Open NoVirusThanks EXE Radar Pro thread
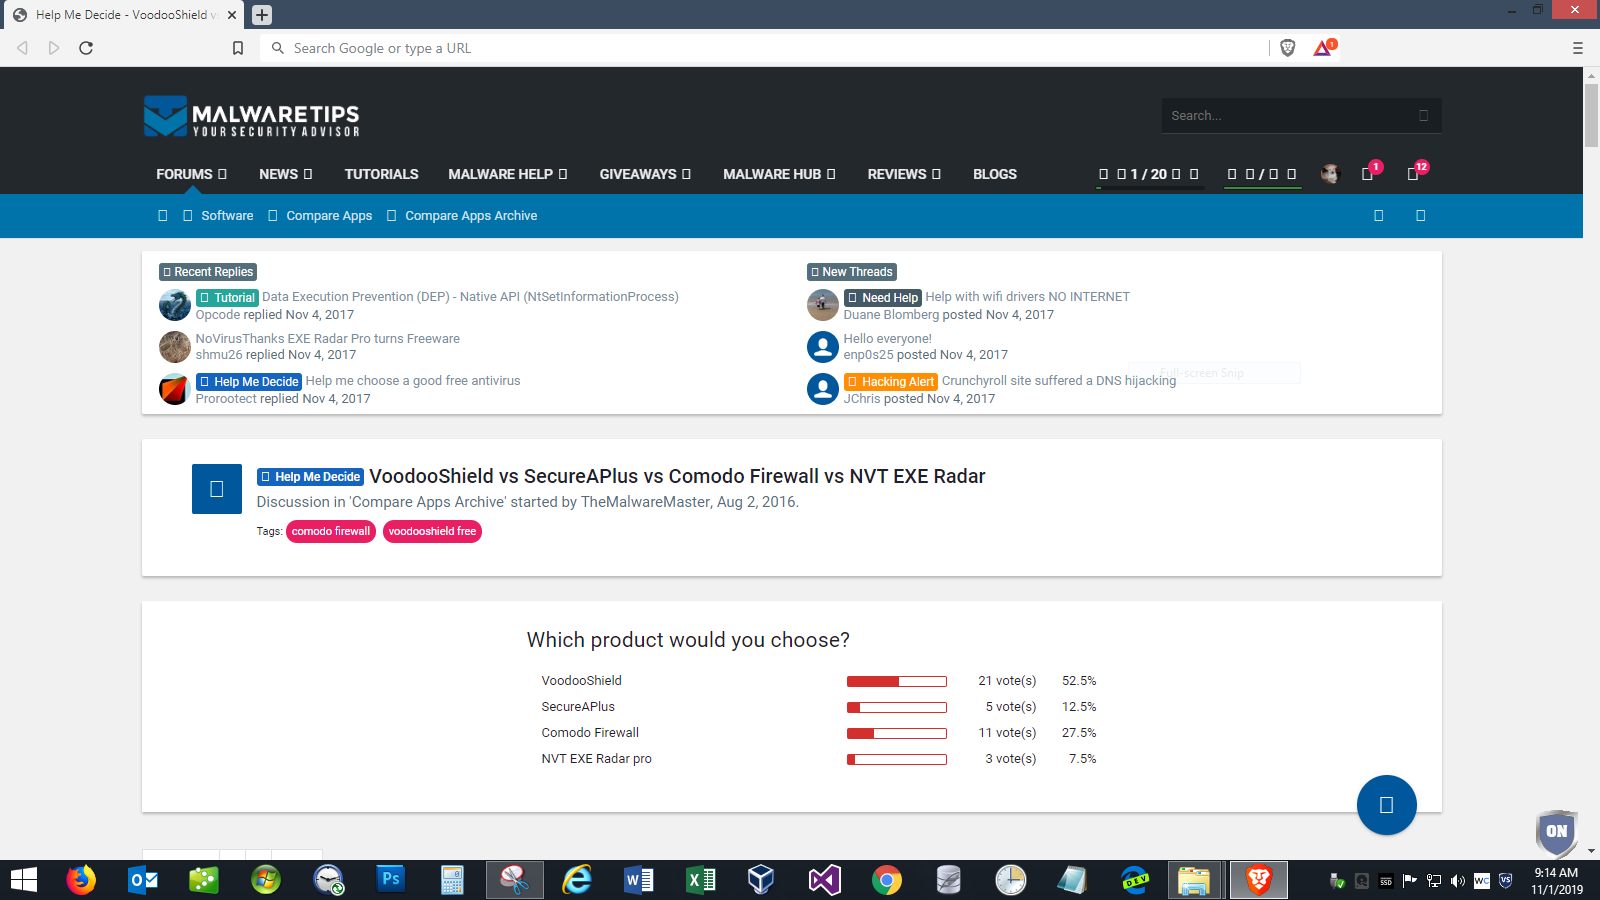1600x900 pixels. 328,339
